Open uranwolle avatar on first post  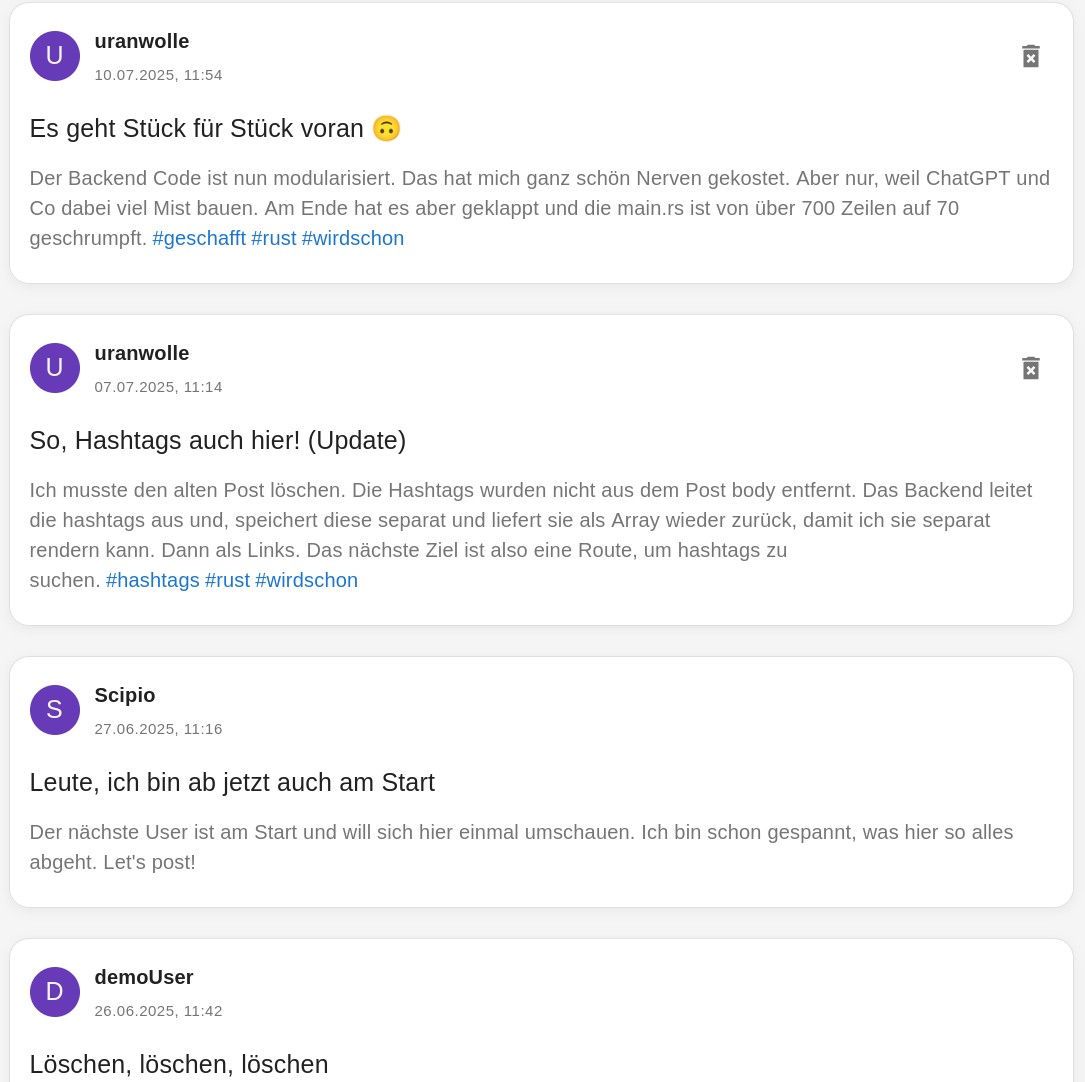point(55,56)
